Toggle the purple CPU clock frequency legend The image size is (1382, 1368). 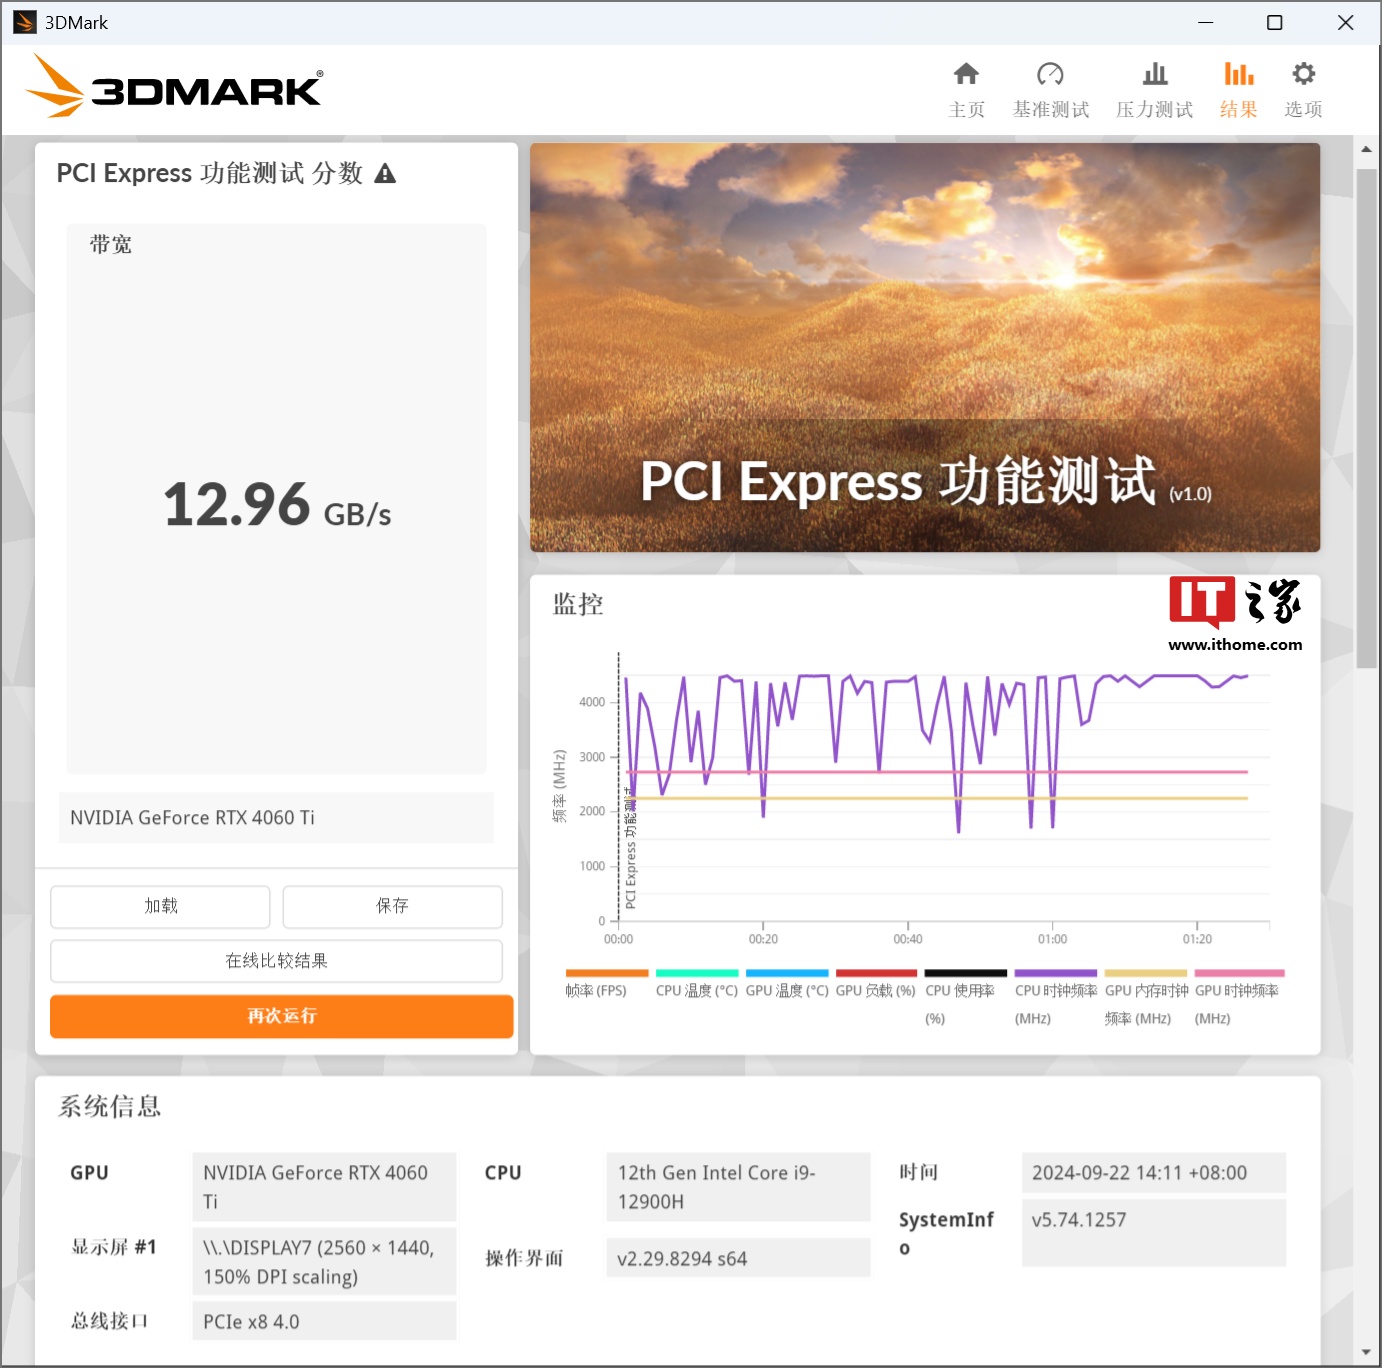pyautogui.click(x=1055, y=973)
